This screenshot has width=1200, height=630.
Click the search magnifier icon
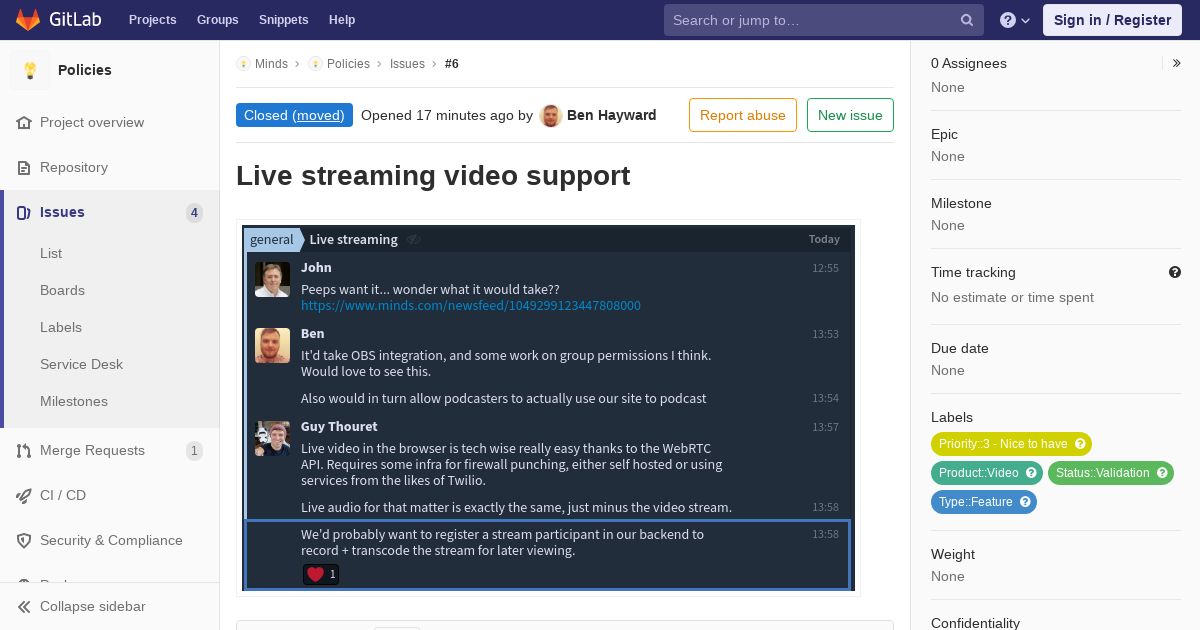(x=967, y=20)
